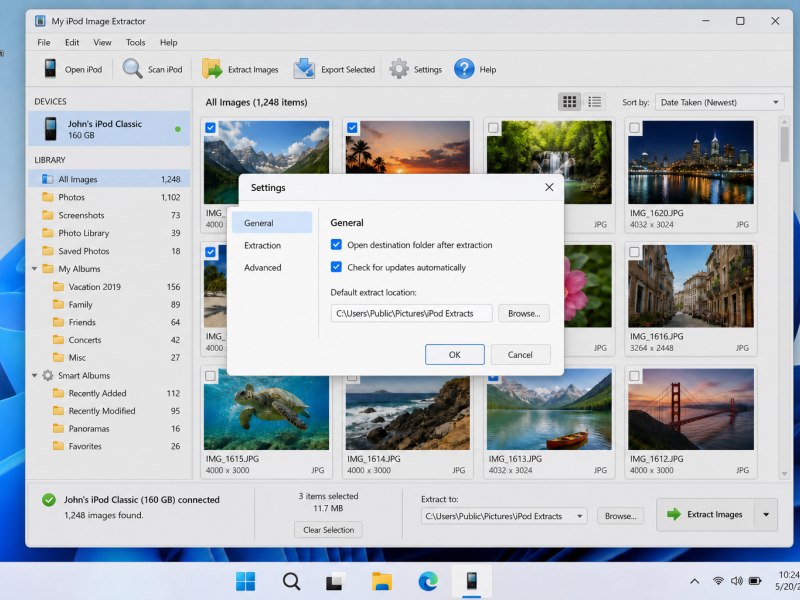Switch to Advanced settings tab
Screen dimensions: 800x600
[x=272, y=267]
